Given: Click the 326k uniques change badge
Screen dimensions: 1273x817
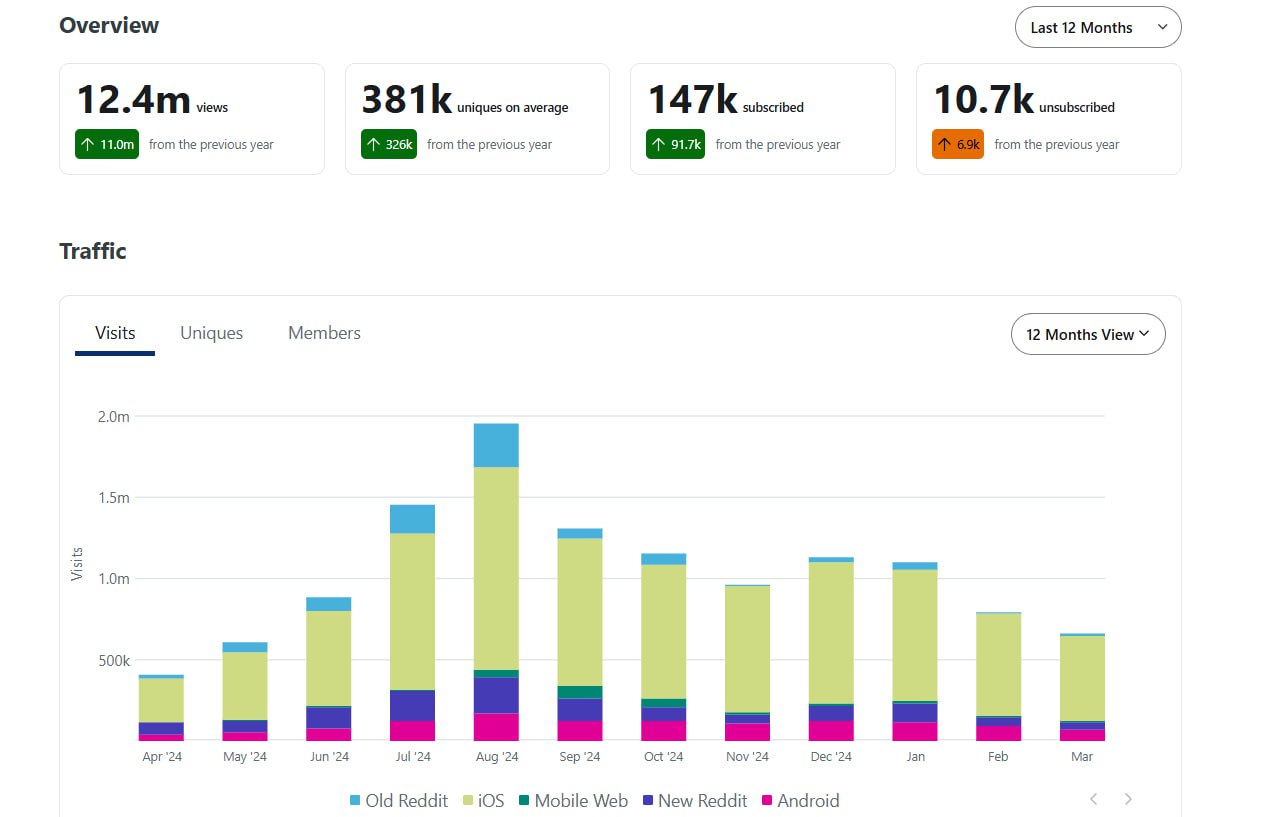Looking at the screenshot, I should (388, 144).
